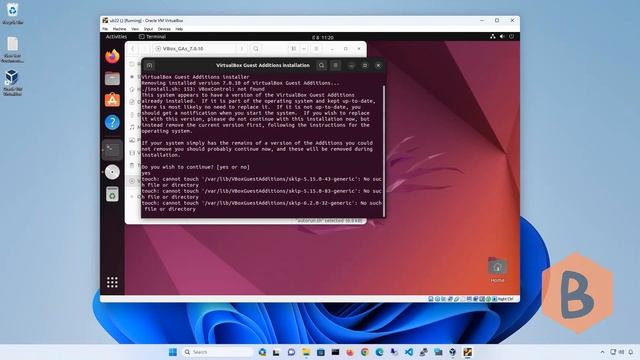This screenshot has width=640, height=360.
Task: Click Right Ctrl host key indicator
Action: [506, 299]
